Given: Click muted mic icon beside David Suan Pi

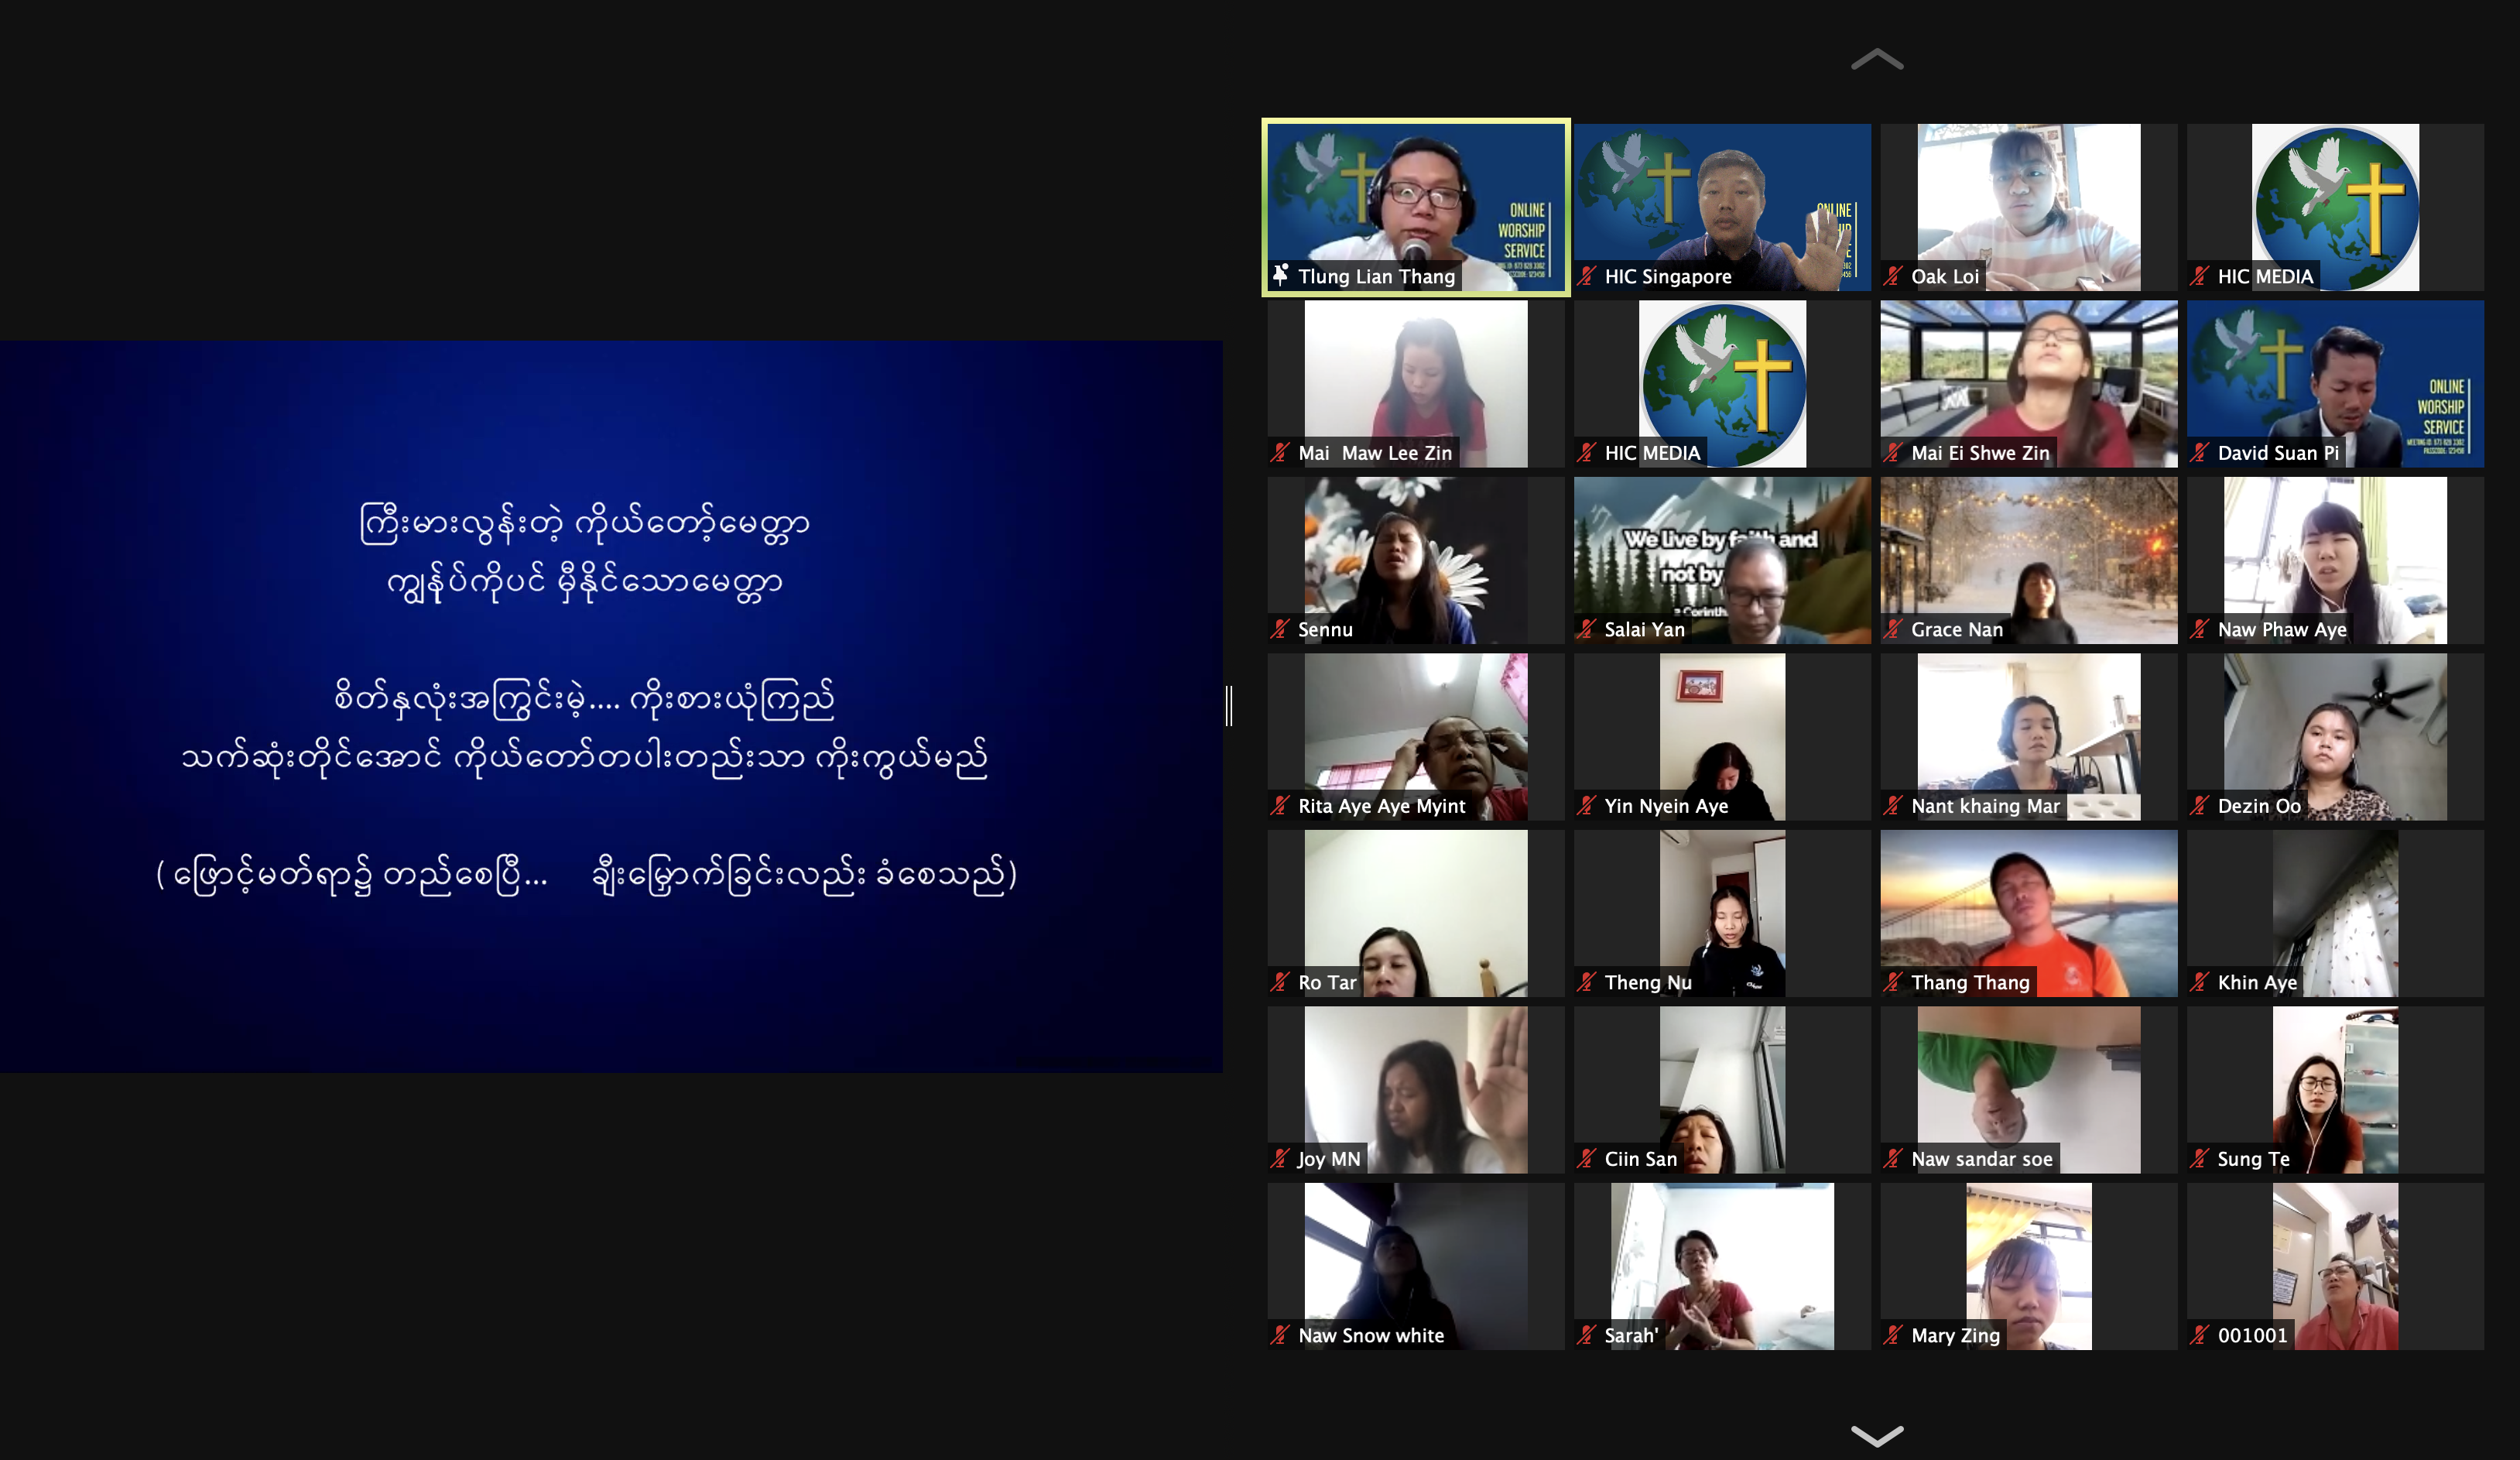Looking at the screenshot, I should [x=2199, y=452].
